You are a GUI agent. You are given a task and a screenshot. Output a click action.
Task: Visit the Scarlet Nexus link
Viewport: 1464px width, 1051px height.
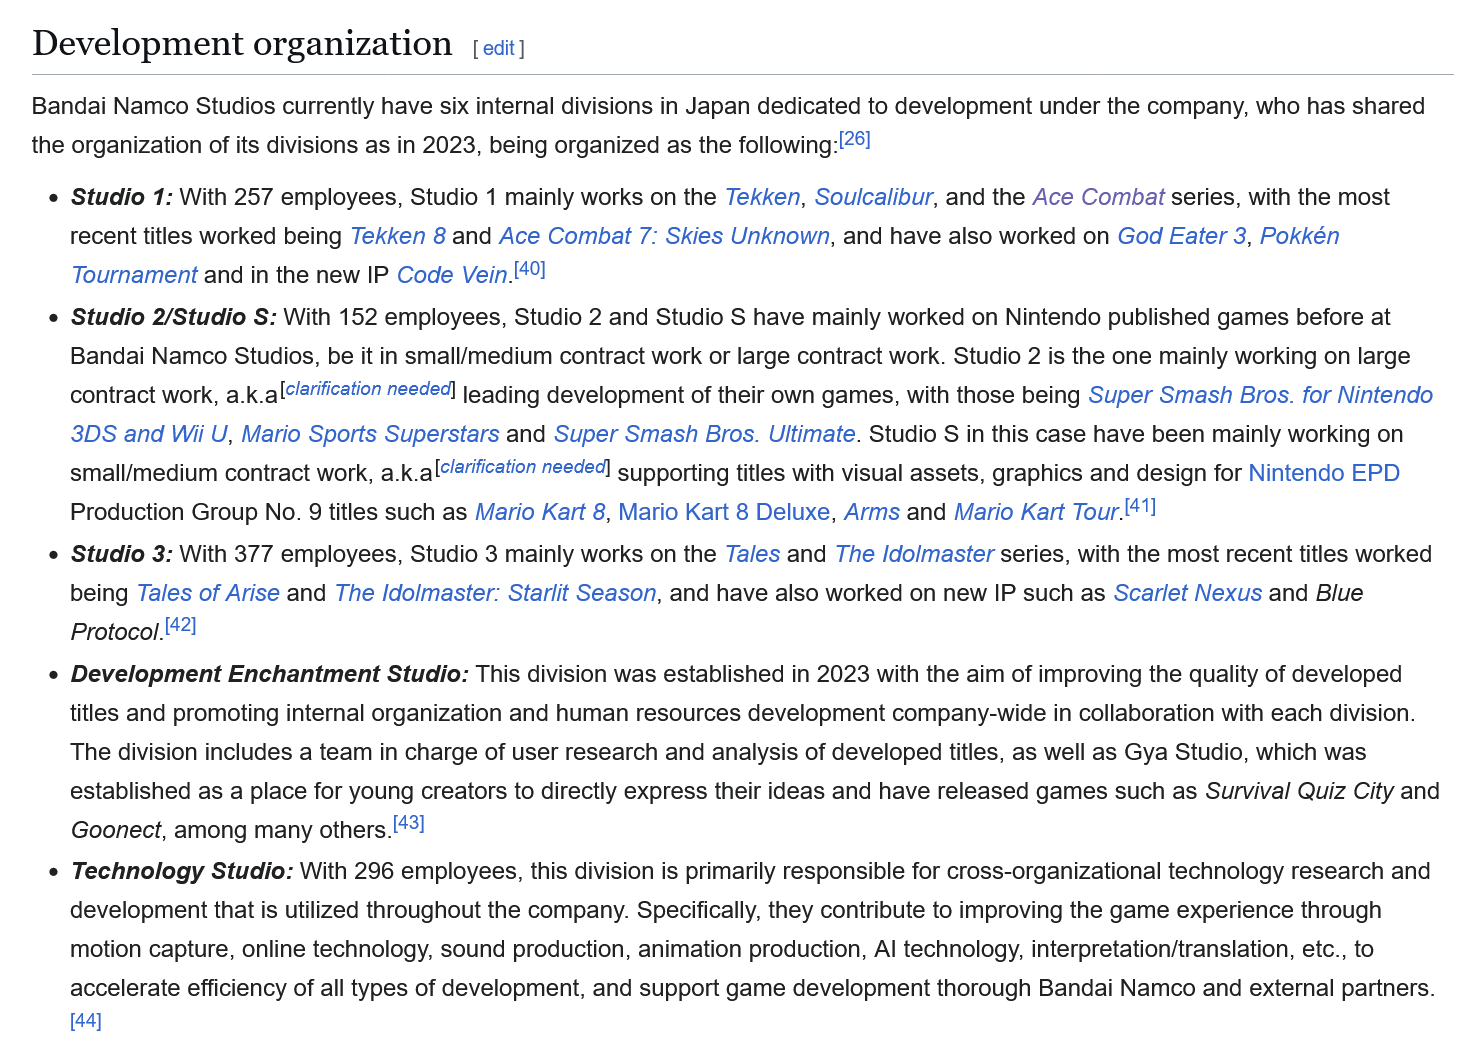coord(1187,593)
